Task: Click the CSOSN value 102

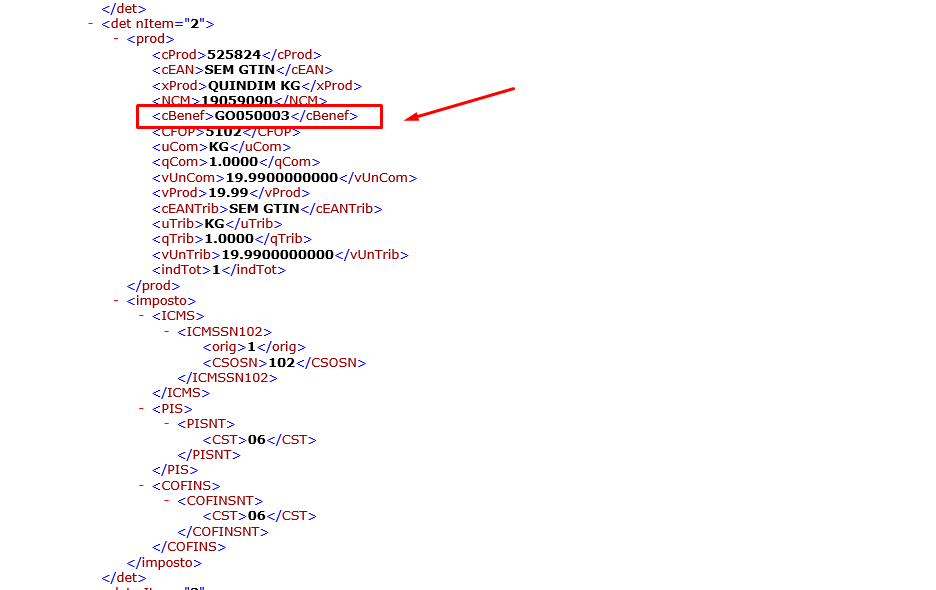Action: (282, 363)
